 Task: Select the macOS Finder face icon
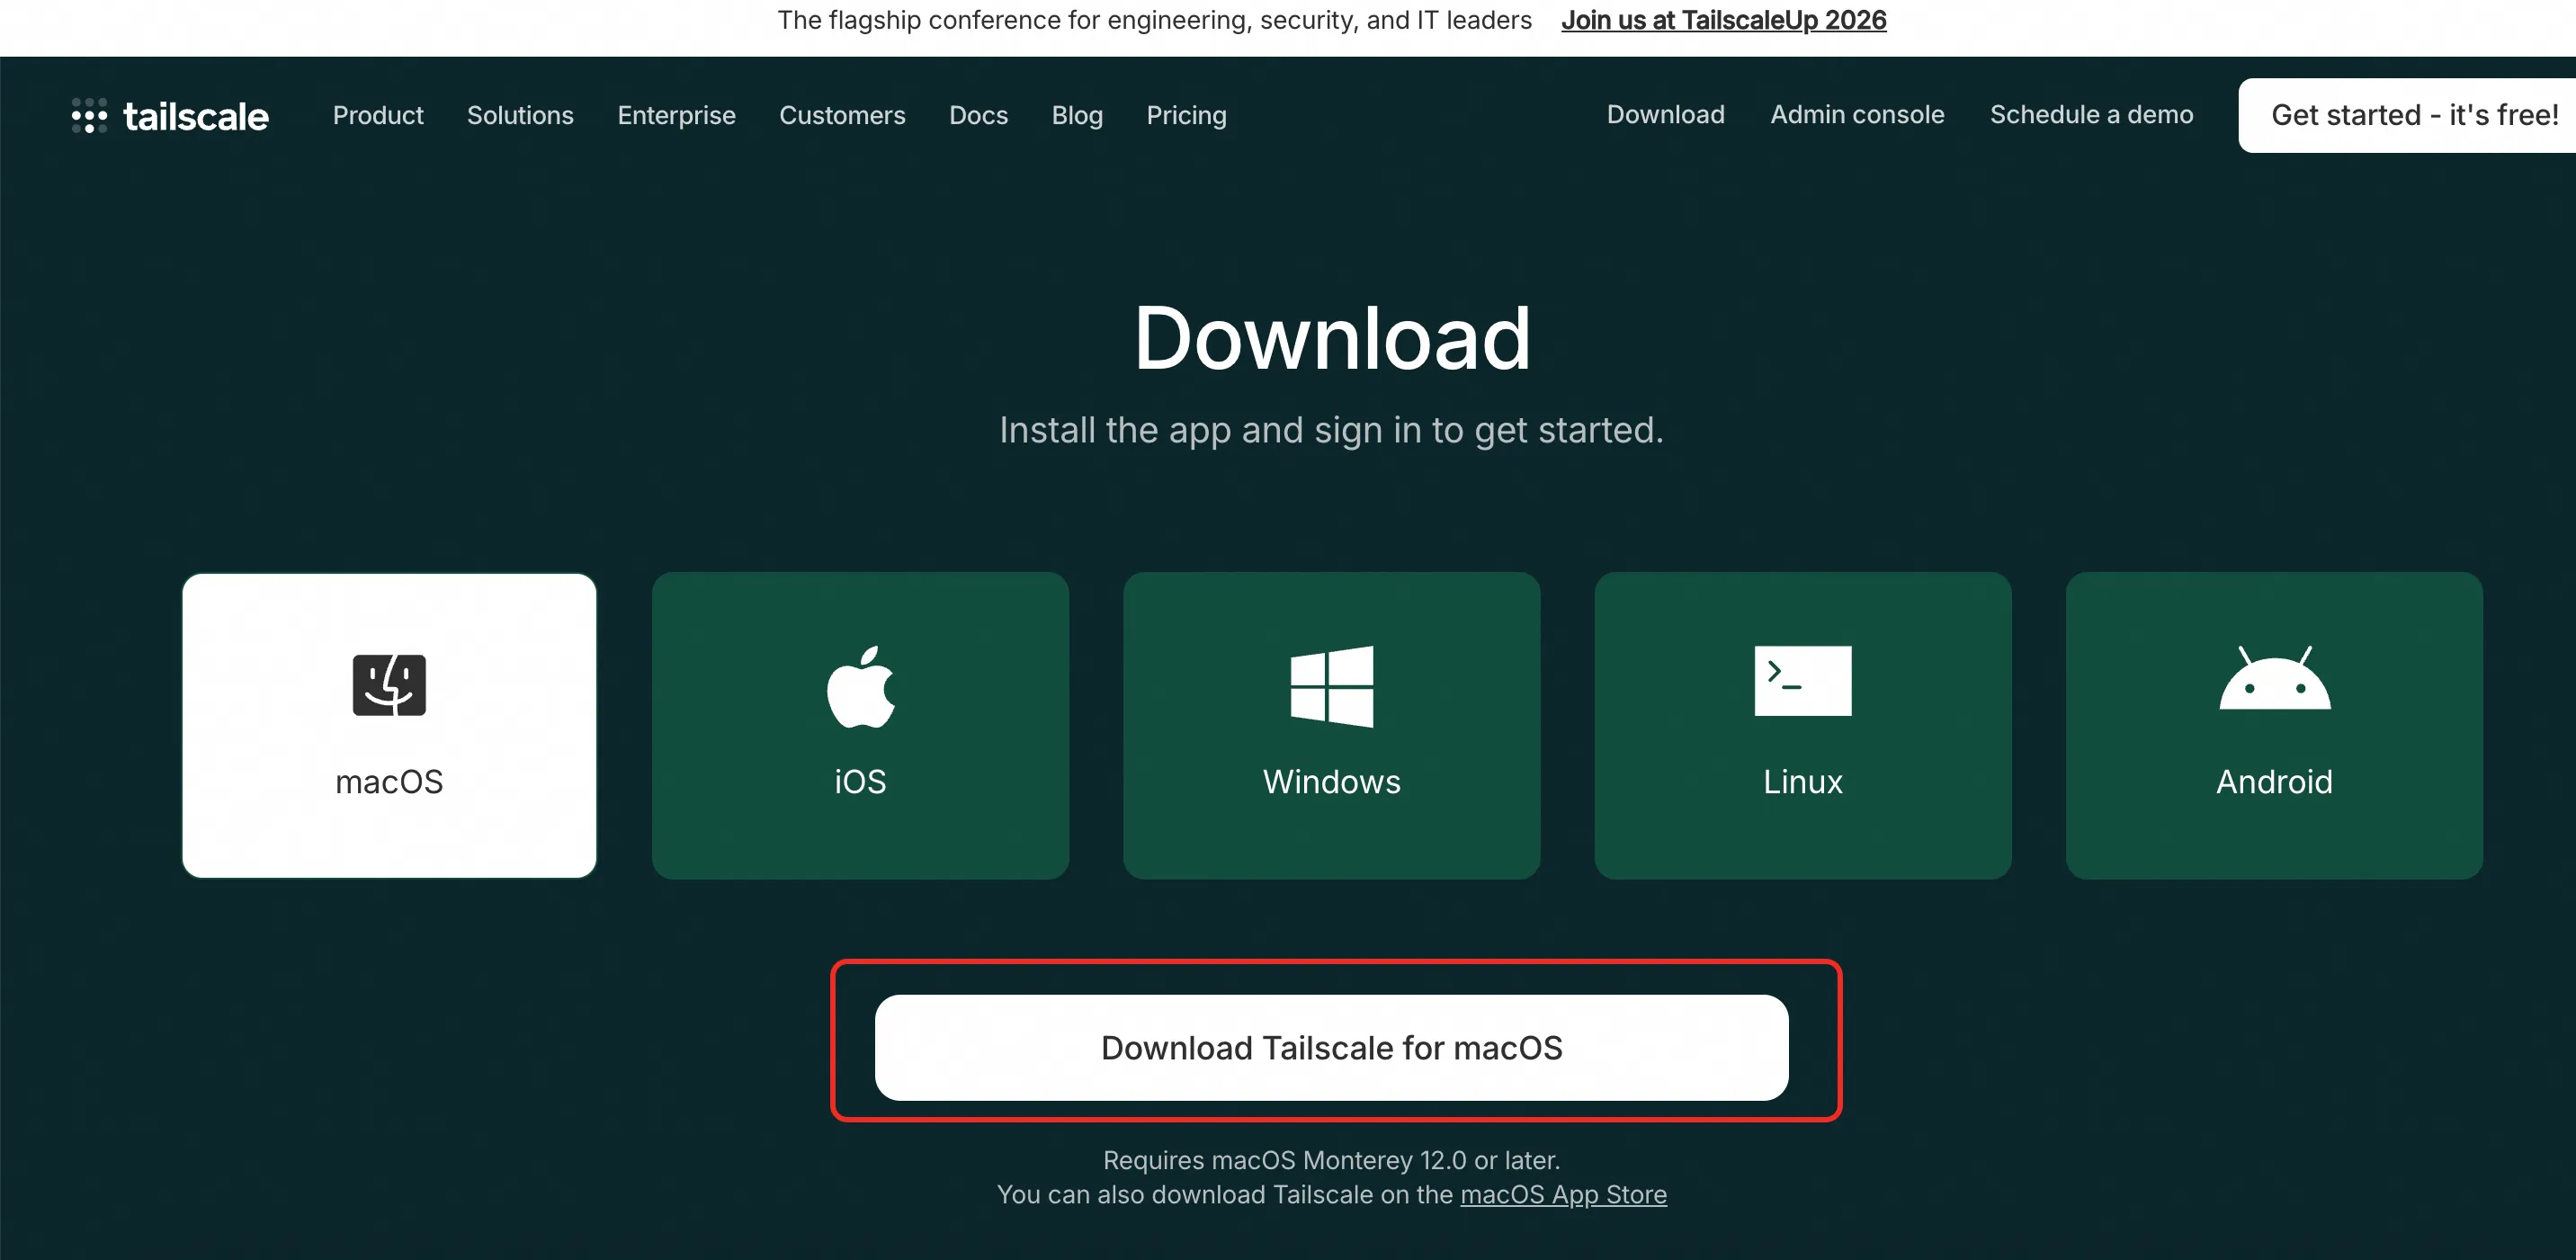pos(389,685)
